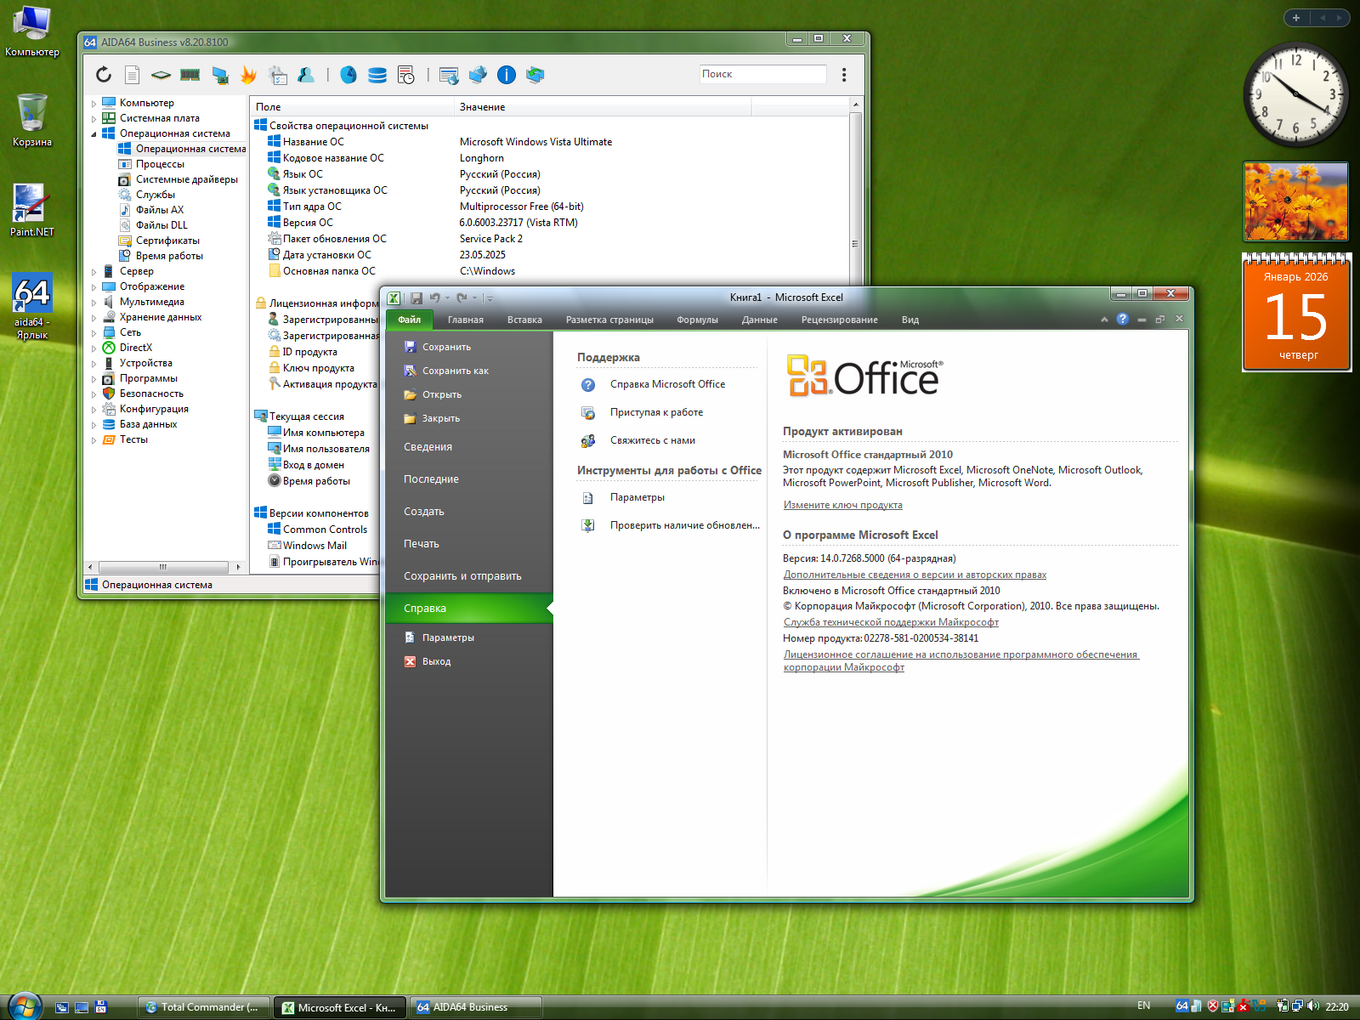Click Измените ключ продукта link

(x=843, y=505)
